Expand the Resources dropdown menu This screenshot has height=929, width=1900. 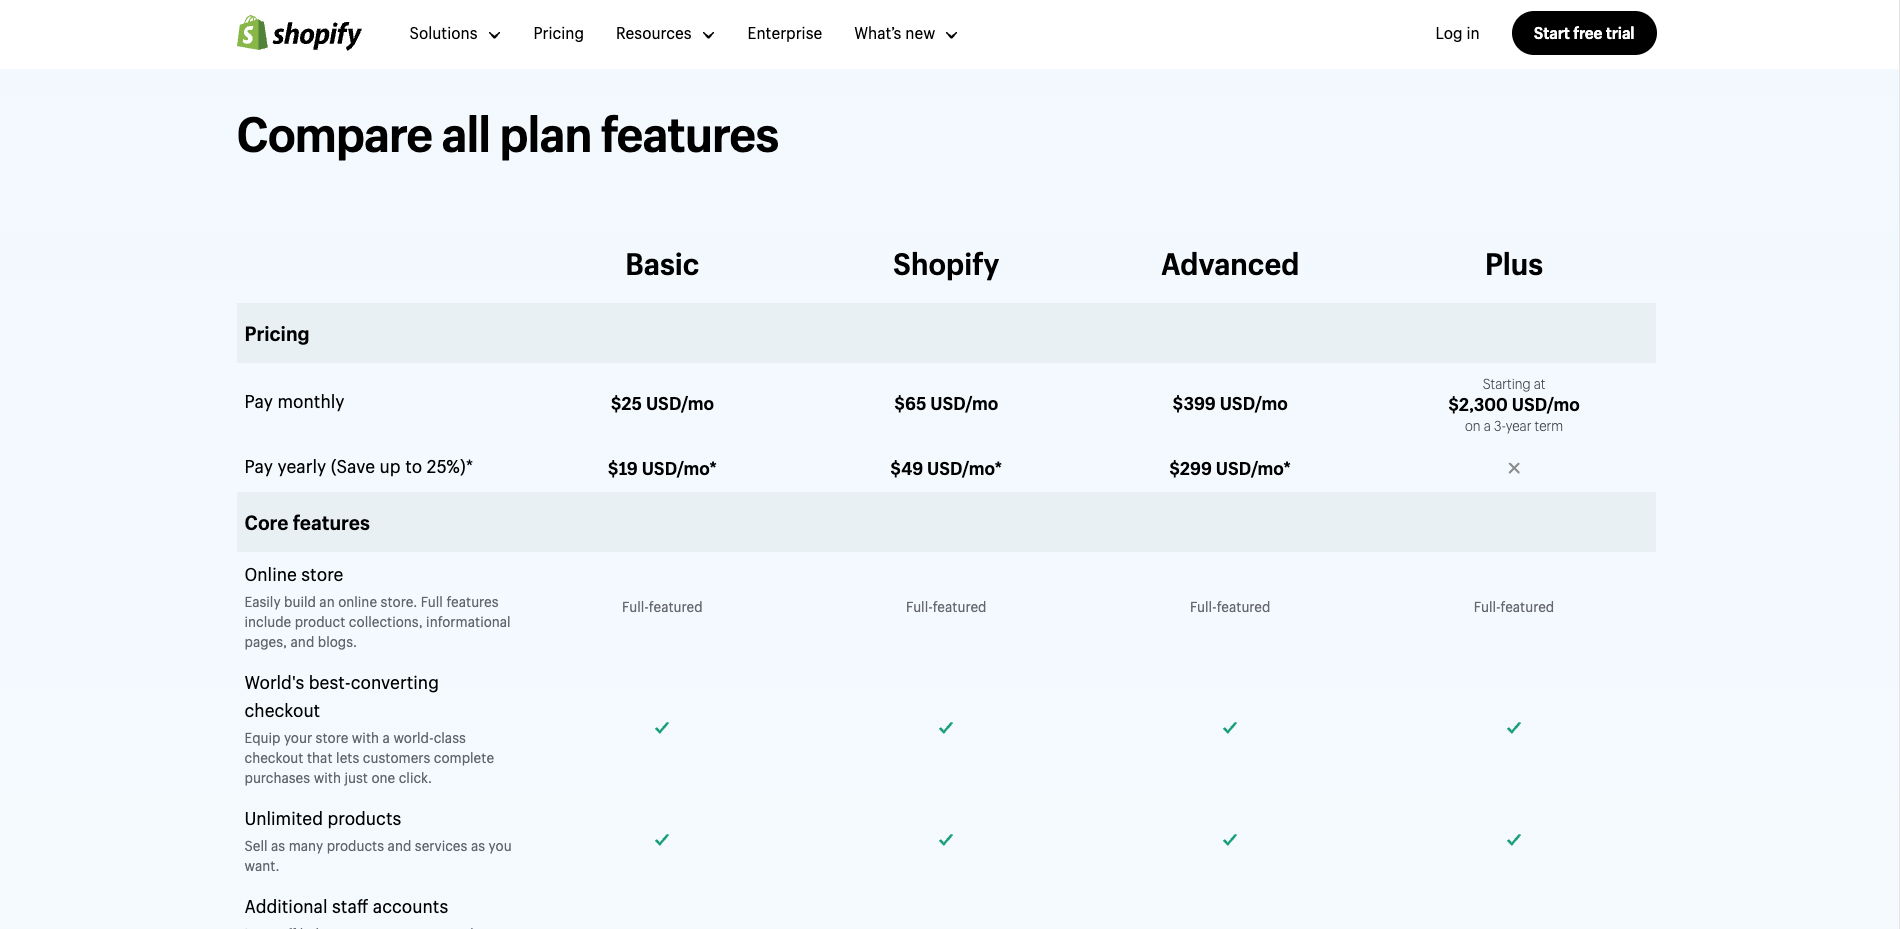coord(665,34)
